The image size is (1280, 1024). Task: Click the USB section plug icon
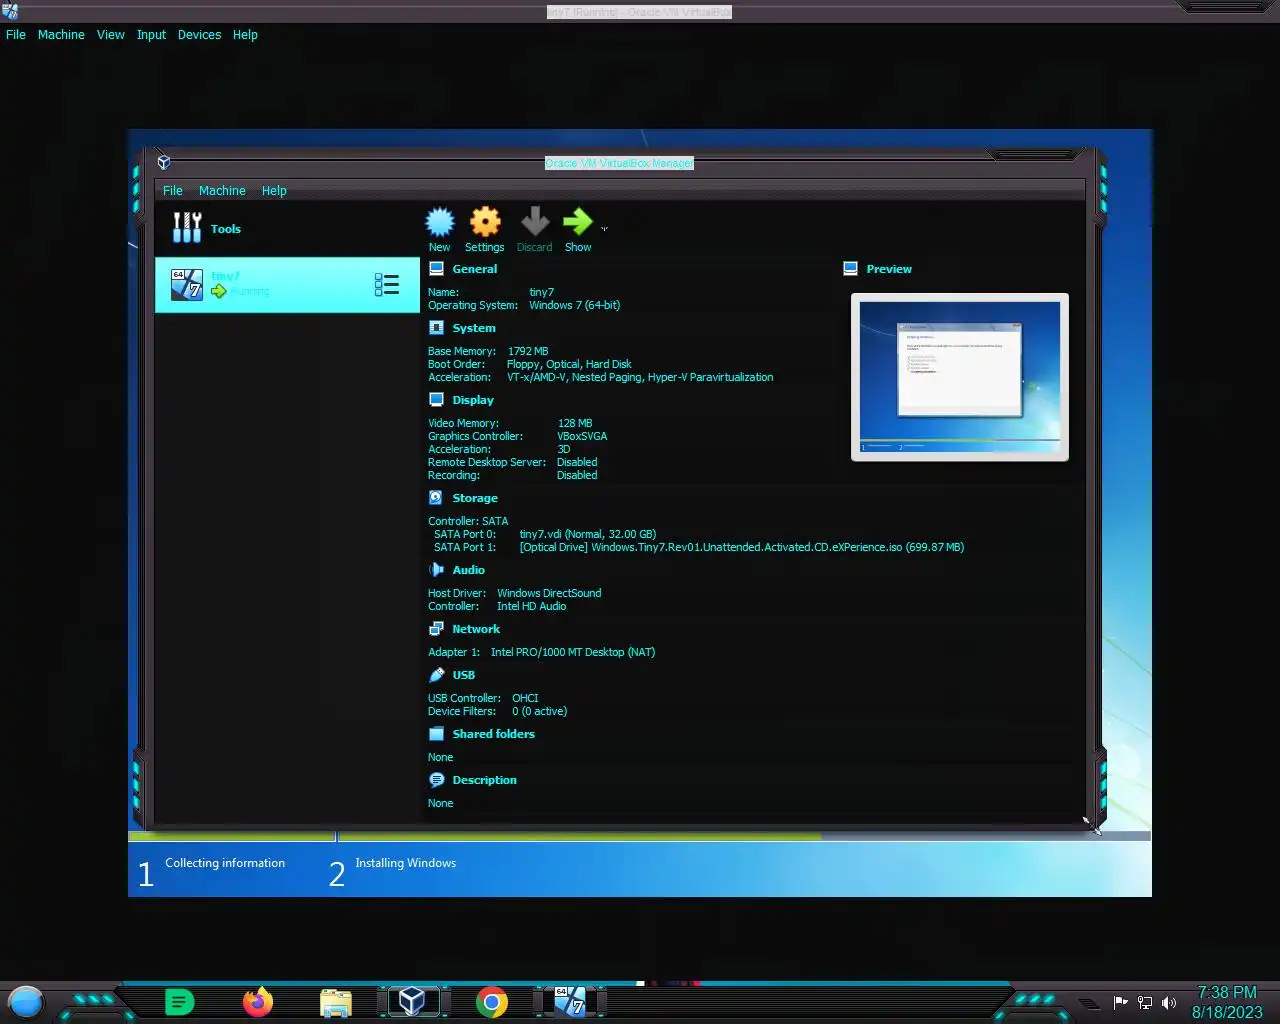point(436,675)
